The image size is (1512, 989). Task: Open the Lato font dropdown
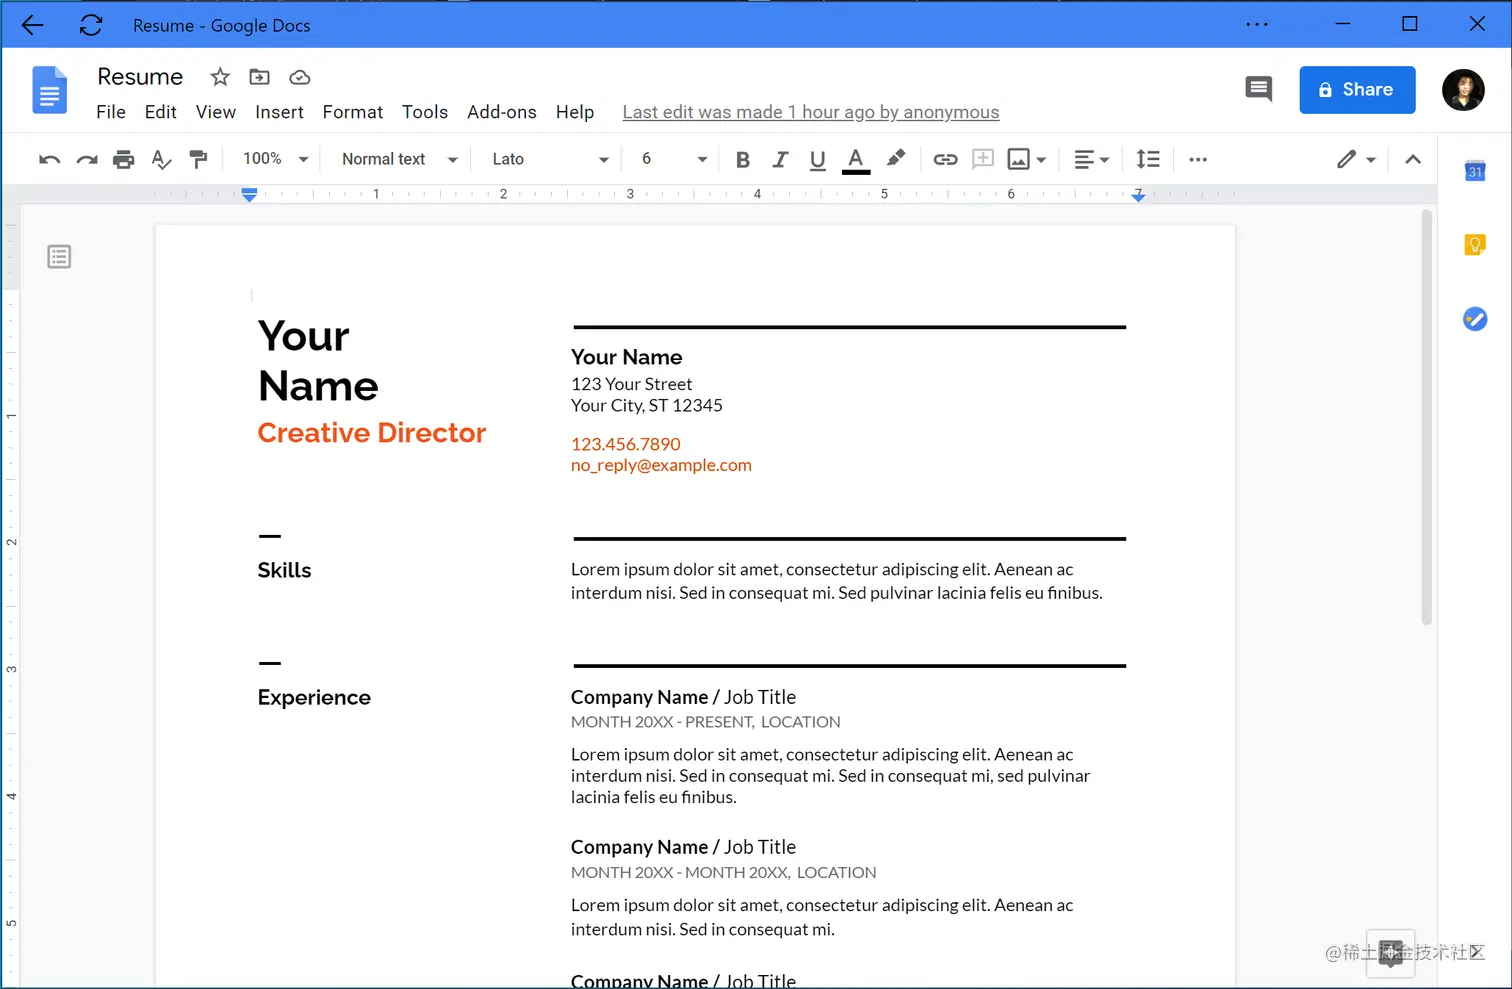point(550,159)
